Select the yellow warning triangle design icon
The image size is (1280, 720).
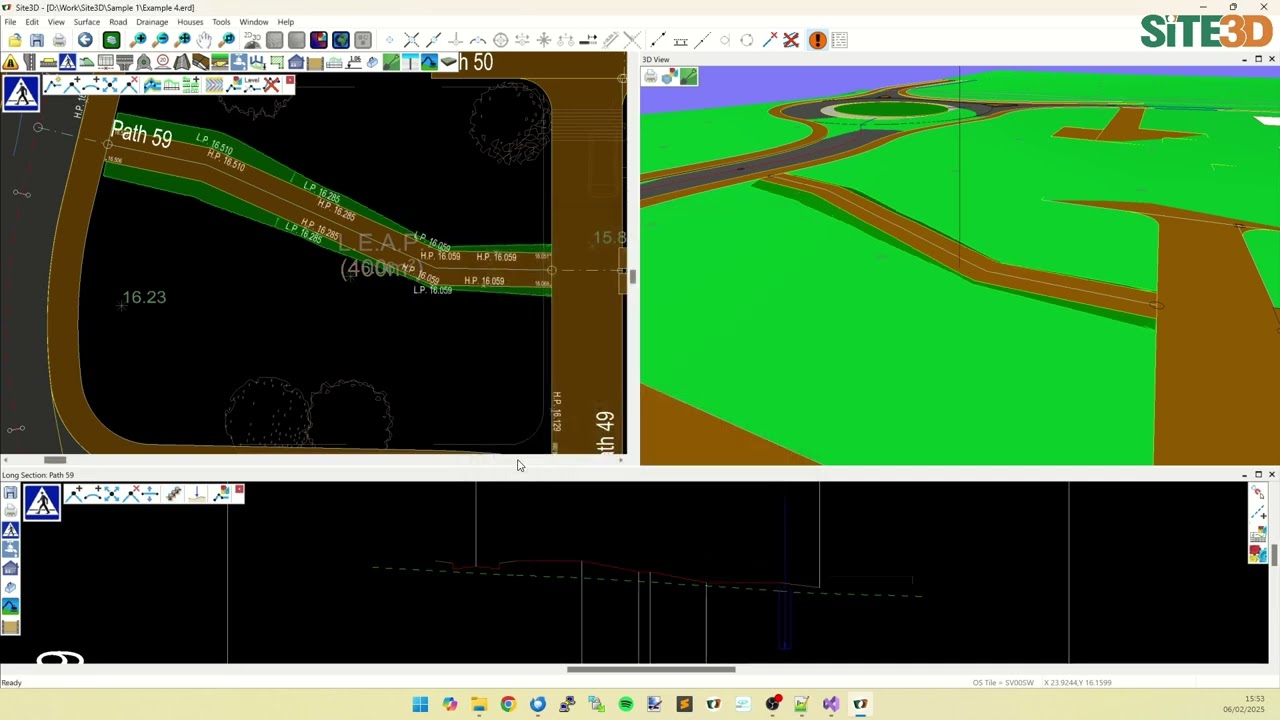pyautogui.click(x=10, y=62)
